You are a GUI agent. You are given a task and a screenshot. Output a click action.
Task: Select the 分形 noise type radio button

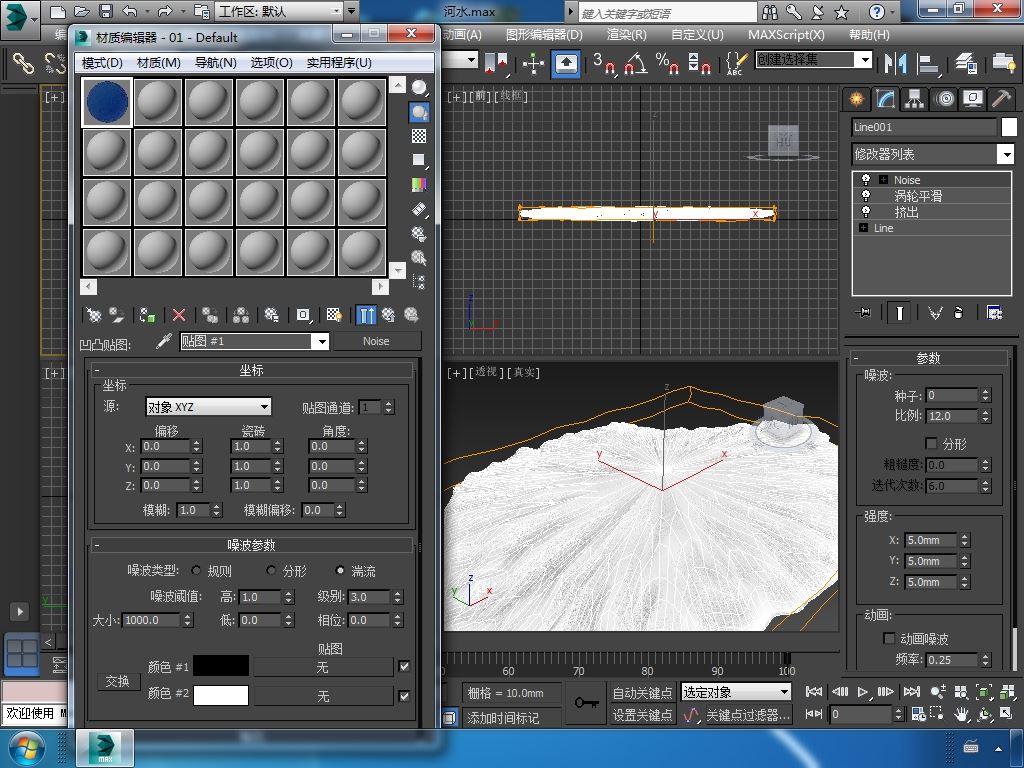[271, 571]
